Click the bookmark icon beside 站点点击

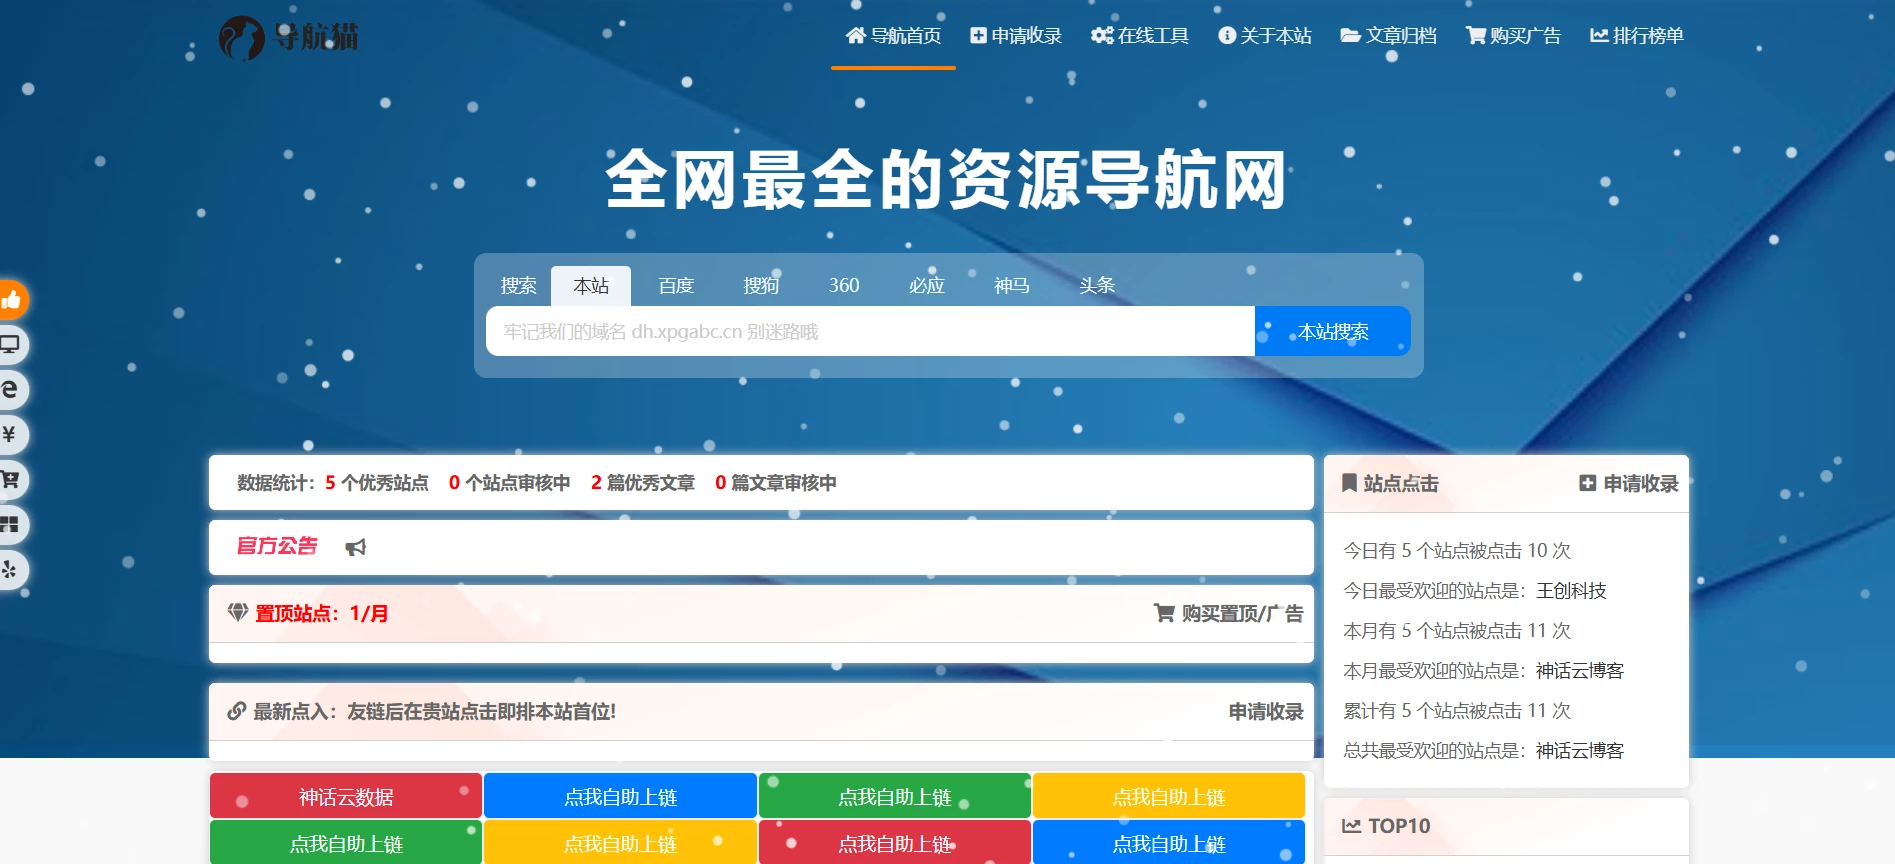pos(1349,483)
